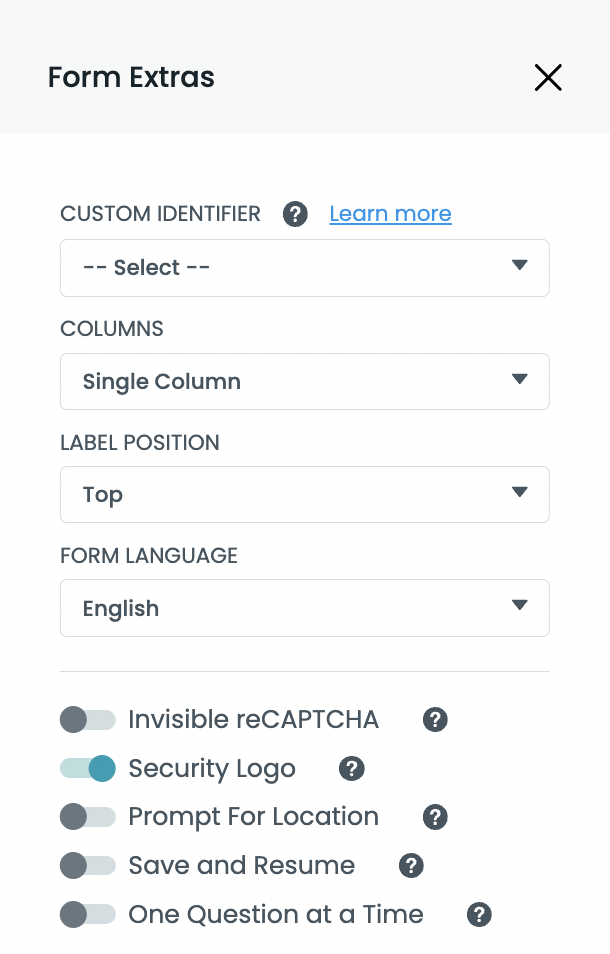The image size is (610, 954).
Task: Enable the Save and Resume toggle
Action: point(88,866)
